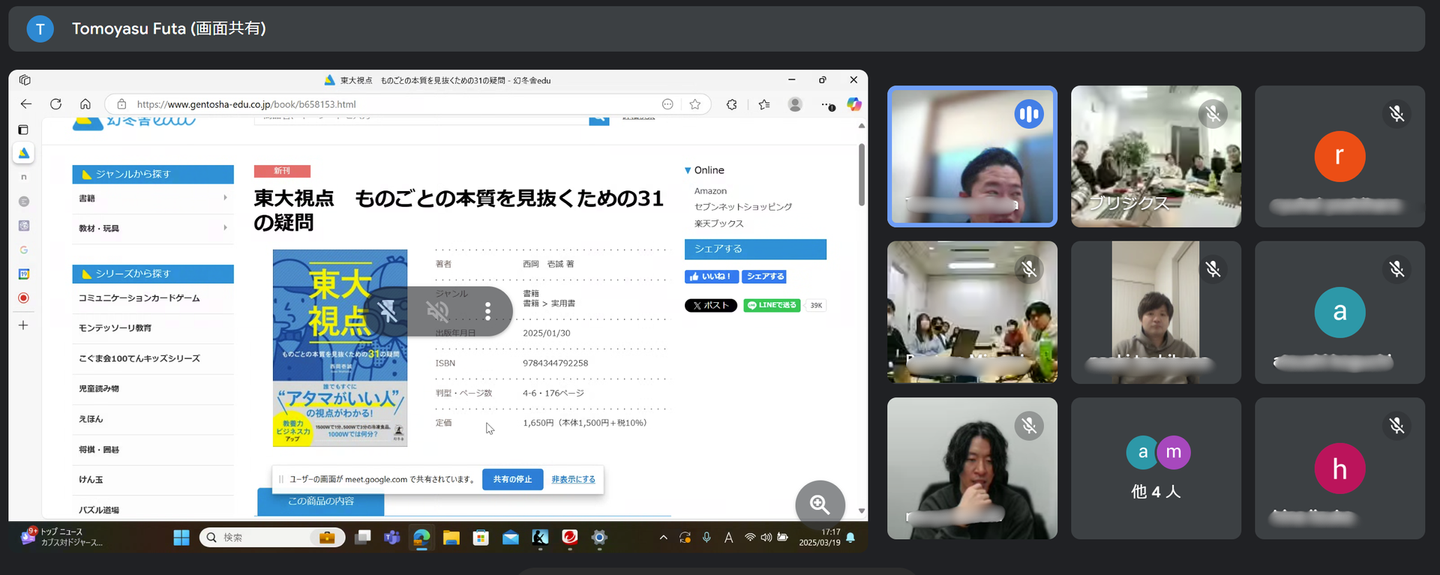Image resolution: width=1440 pixels, height=575 pixels.
Task: Collapse the Online section triangle
Action: pos(688,170)
